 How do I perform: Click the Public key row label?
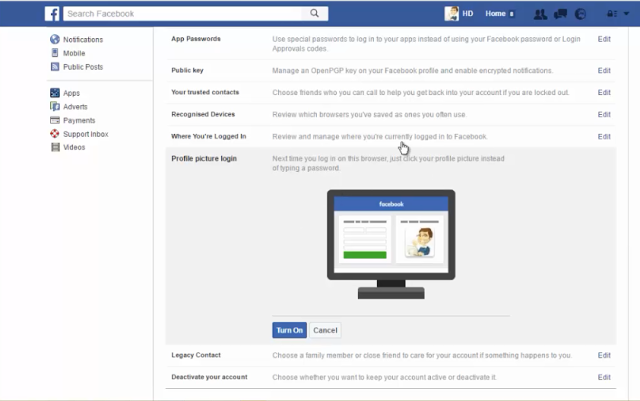tap(187, 70)
